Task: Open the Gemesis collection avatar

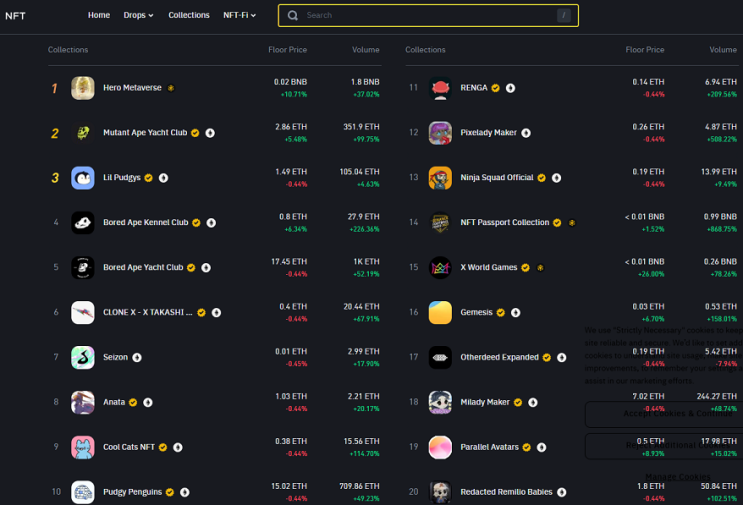Action: point(440,313)
